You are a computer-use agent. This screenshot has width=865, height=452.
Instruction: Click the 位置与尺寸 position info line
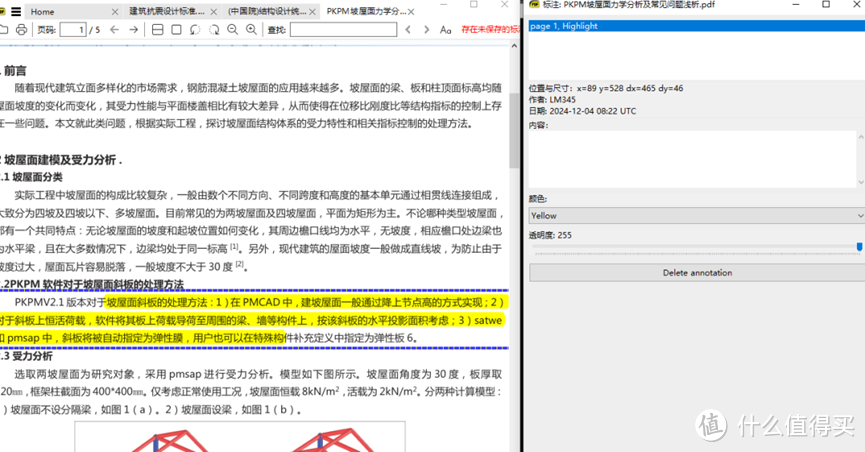(x=606, y=88)
